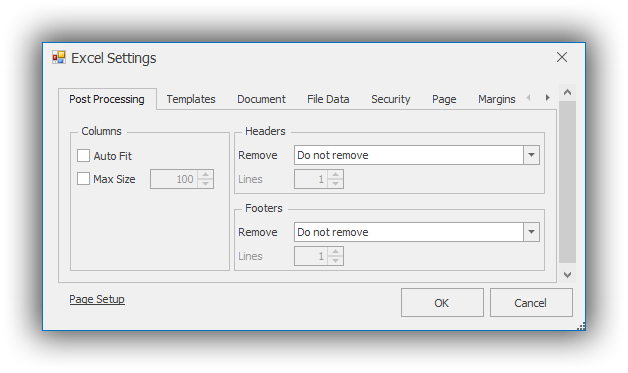
Task: Click the Footers Lines value field
Action: tap(311, 256)
